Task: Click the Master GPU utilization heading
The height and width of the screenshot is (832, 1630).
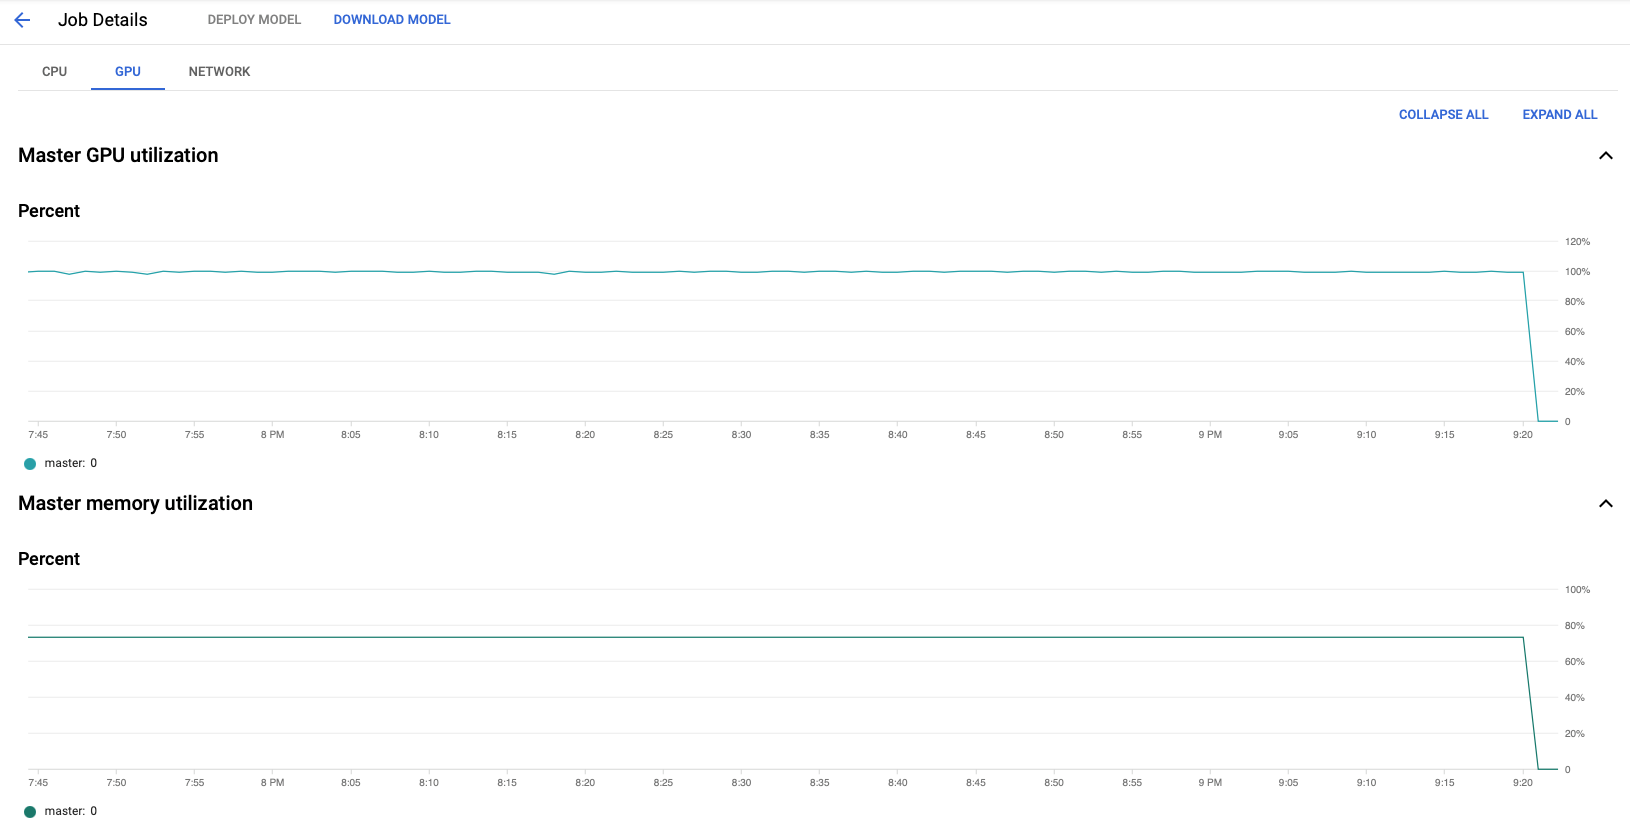Action: (118, 155)
